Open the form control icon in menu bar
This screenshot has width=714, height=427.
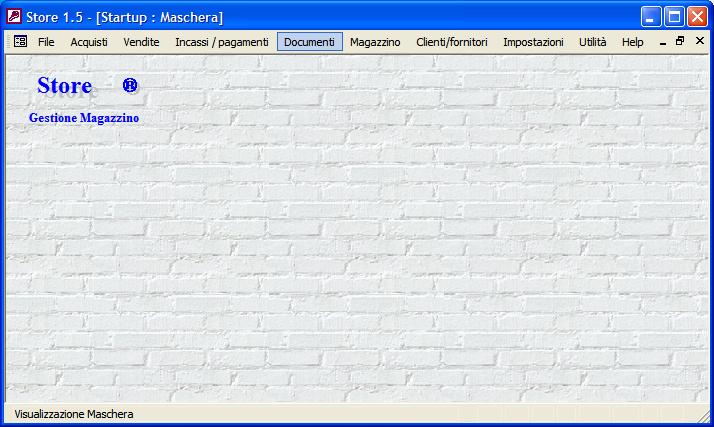click(20, 42)
